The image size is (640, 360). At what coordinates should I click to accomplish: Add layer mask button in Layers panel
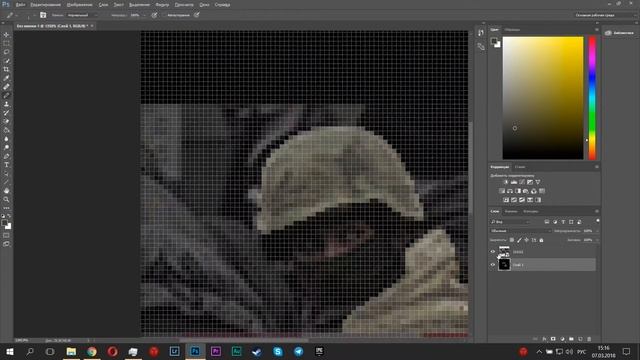point(553,339)
